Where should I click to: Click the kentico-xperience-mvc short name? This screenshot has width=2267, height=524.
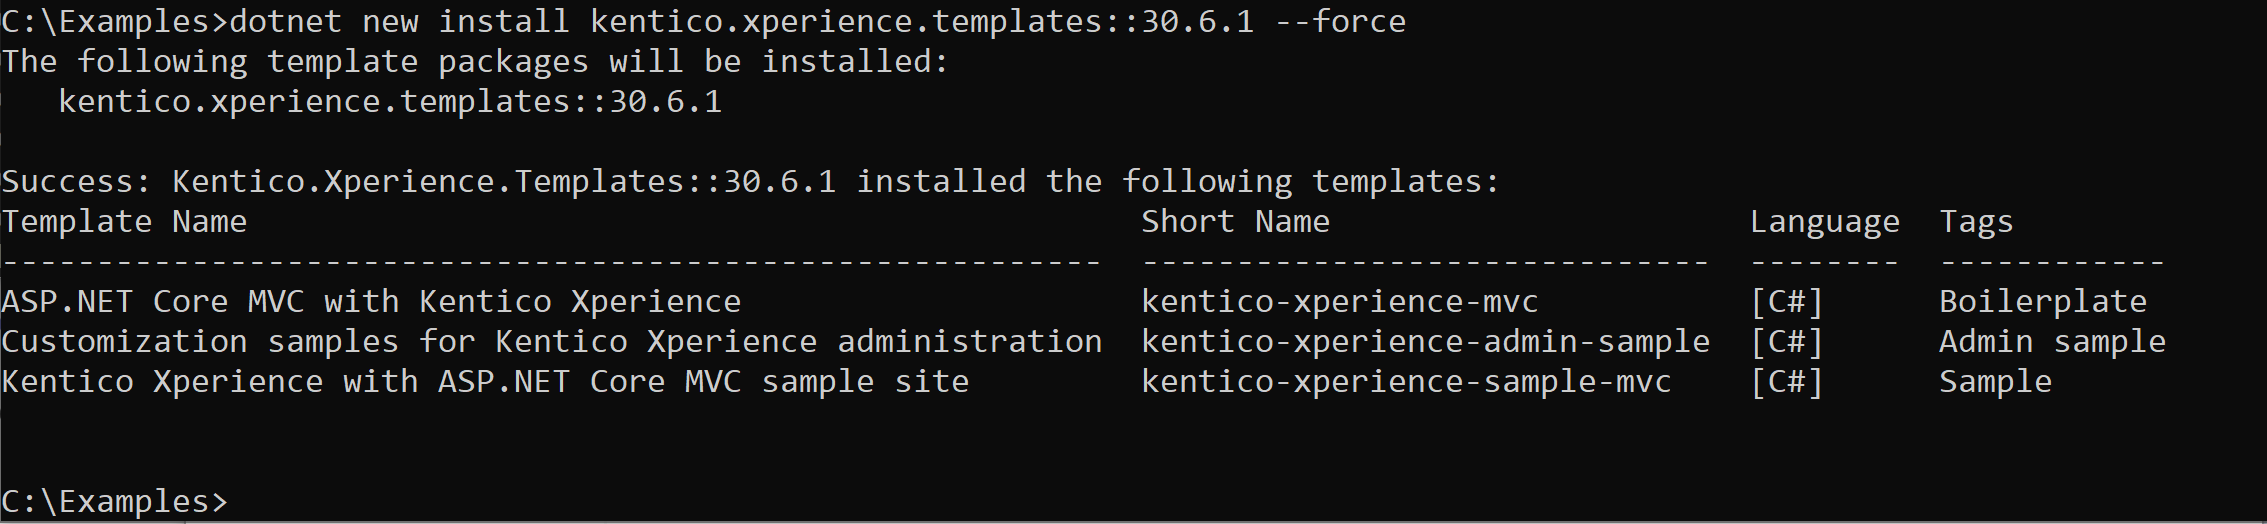coord(1339,301)
